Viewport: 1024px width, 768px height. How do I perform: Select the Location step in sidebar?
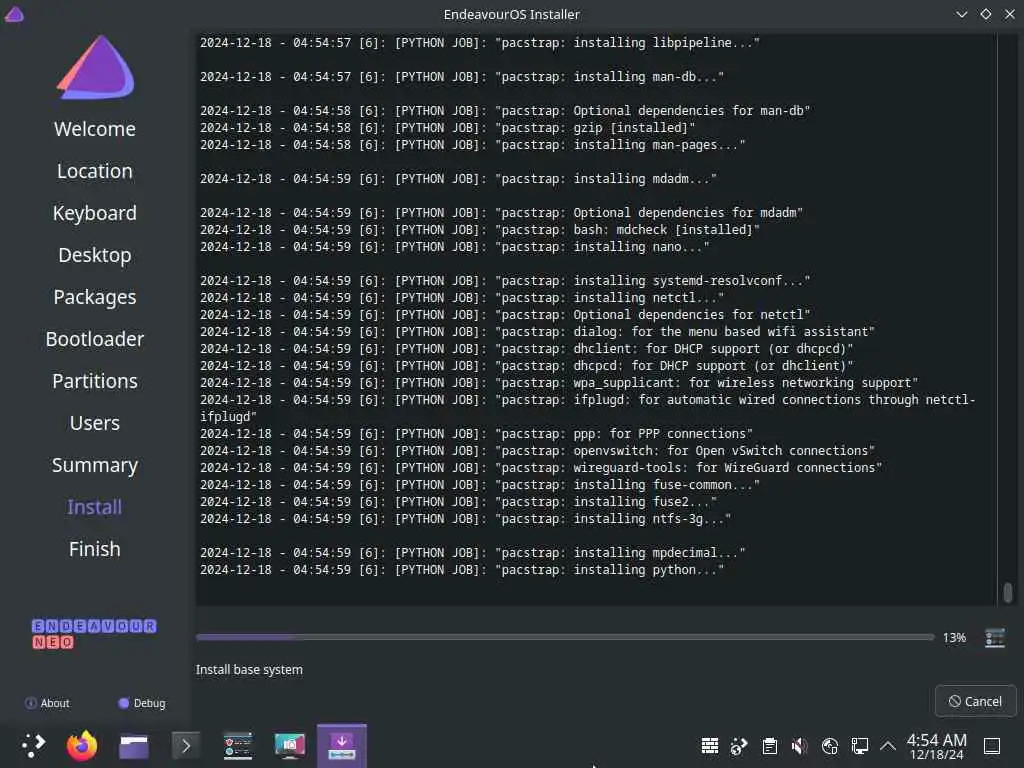95,170
